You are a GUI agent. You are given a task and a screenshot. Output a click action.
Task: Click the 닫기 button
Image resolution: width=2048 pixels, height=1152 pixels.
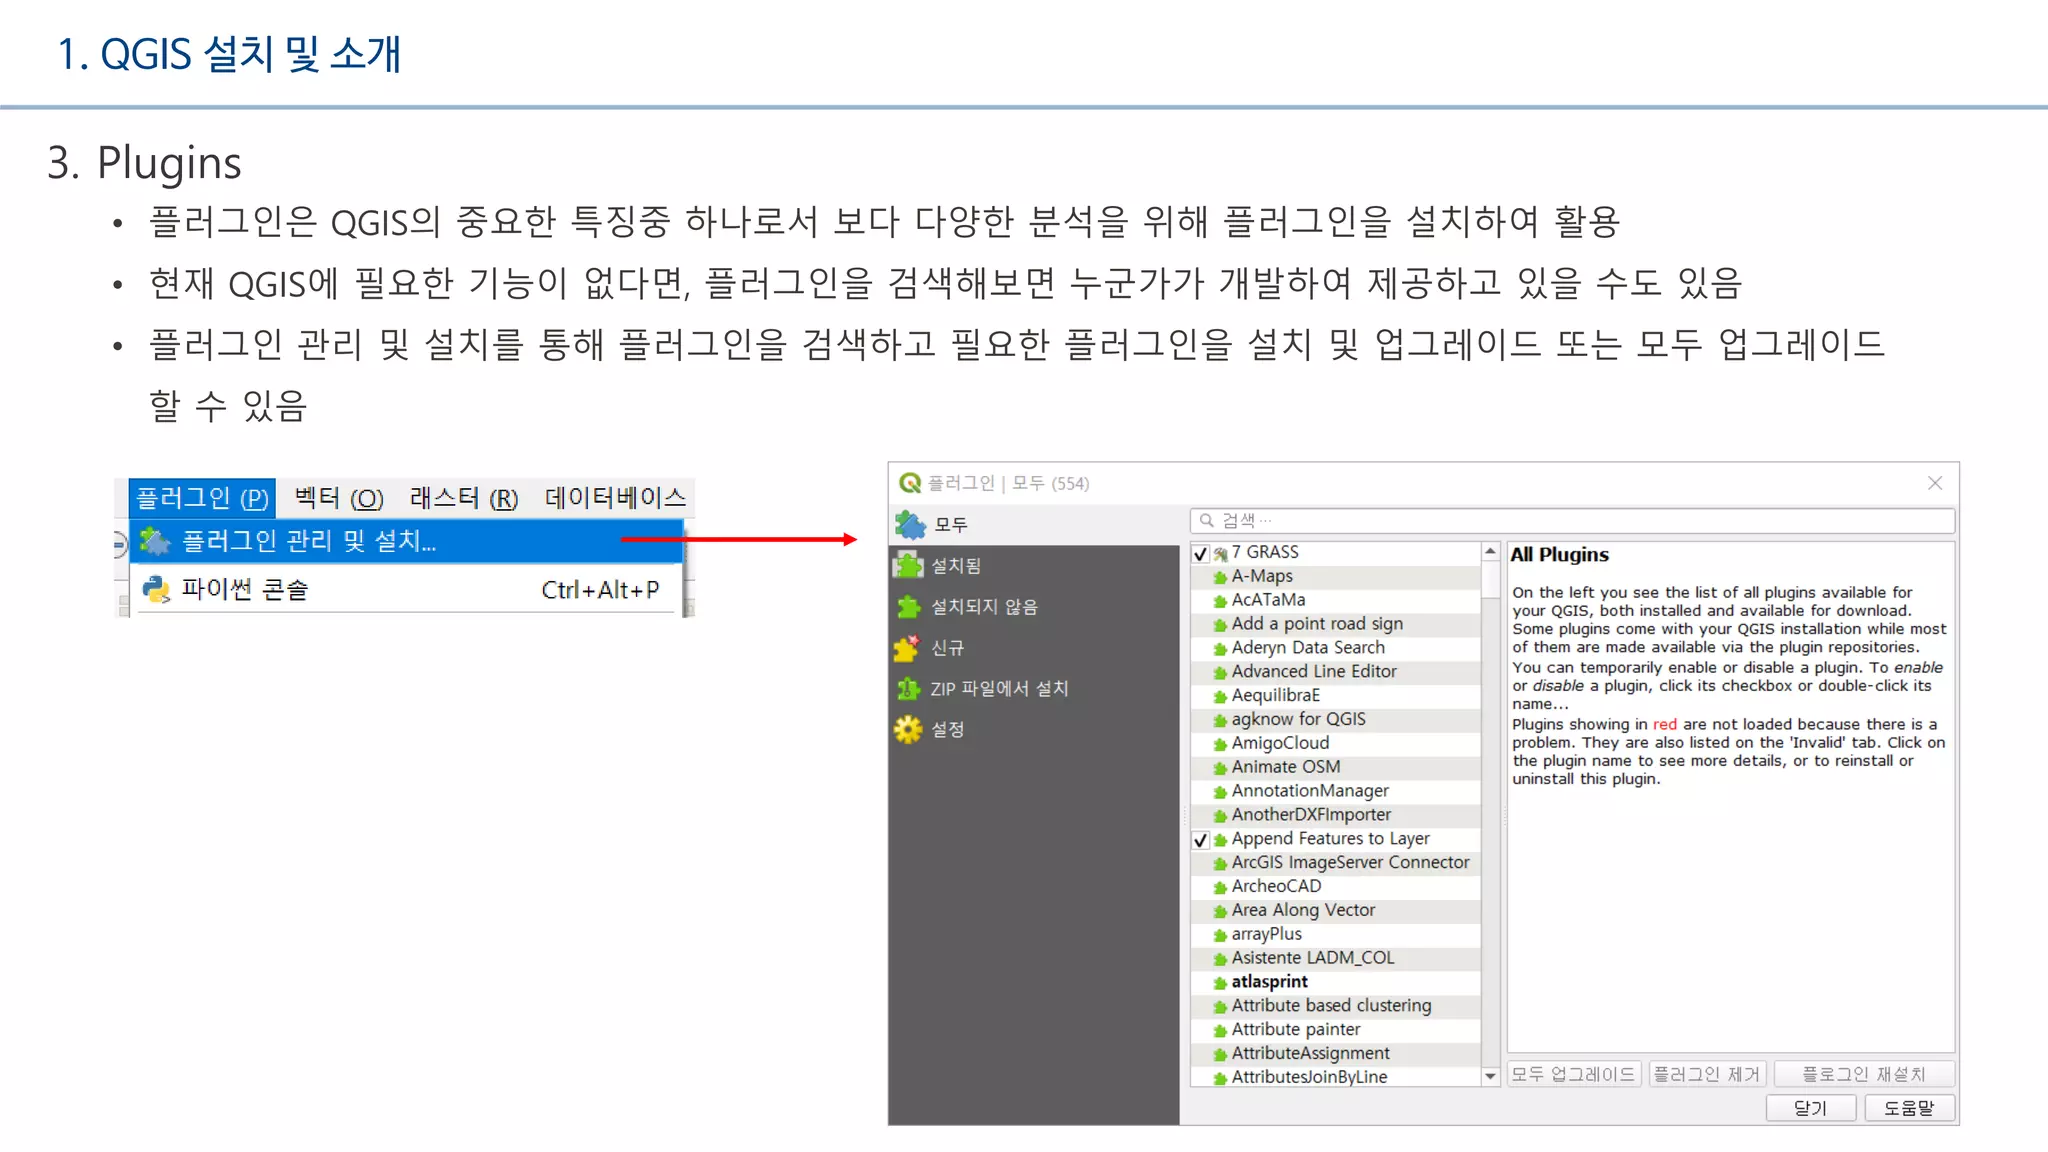tap(1811, 1108)
